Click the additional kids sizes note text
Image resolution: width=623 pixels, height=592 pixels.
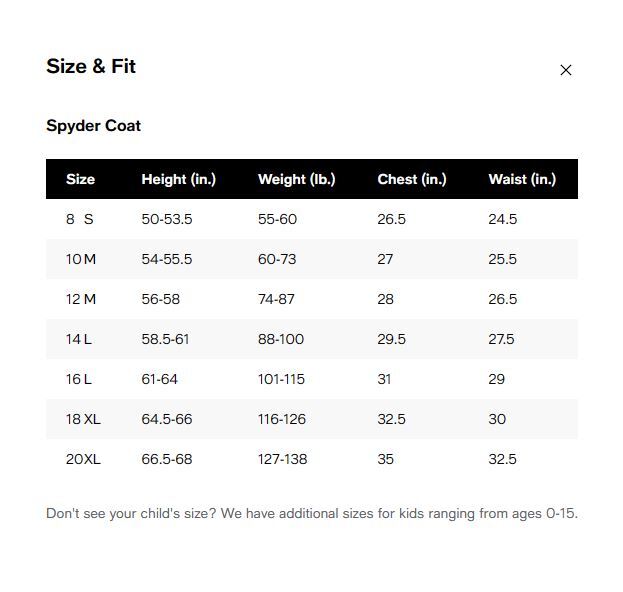(311, 514)
